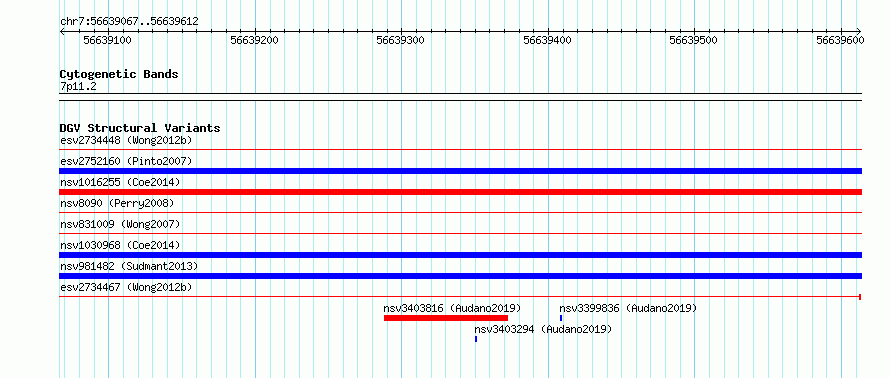Screen dimensions: 890x378
Task: Click the small nsv3399836 blue marker
Action: [561, 318]
